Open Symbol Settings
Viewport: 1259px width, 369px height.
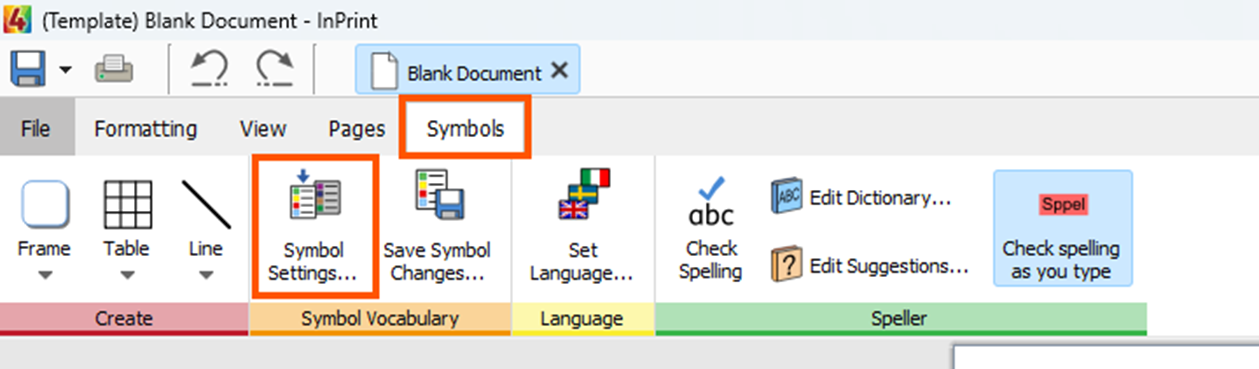[314, 226]
